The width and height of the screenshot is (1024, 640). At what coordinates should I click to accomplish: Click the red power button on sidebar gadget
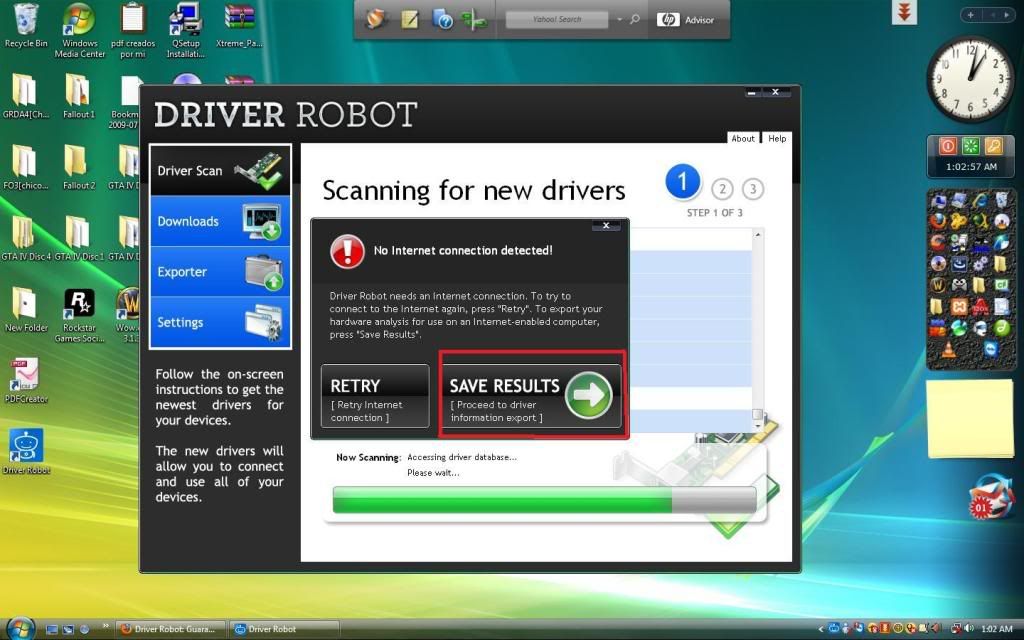pos(948,146)
